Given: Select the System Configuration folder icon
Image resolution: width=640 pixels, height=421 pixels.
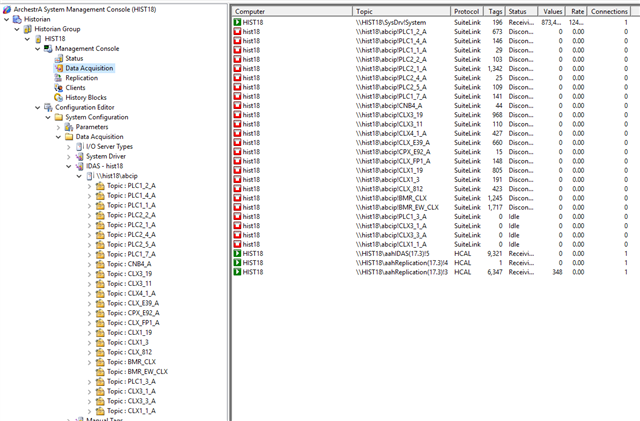Looking at the screenshot, I should coord(59,117).
